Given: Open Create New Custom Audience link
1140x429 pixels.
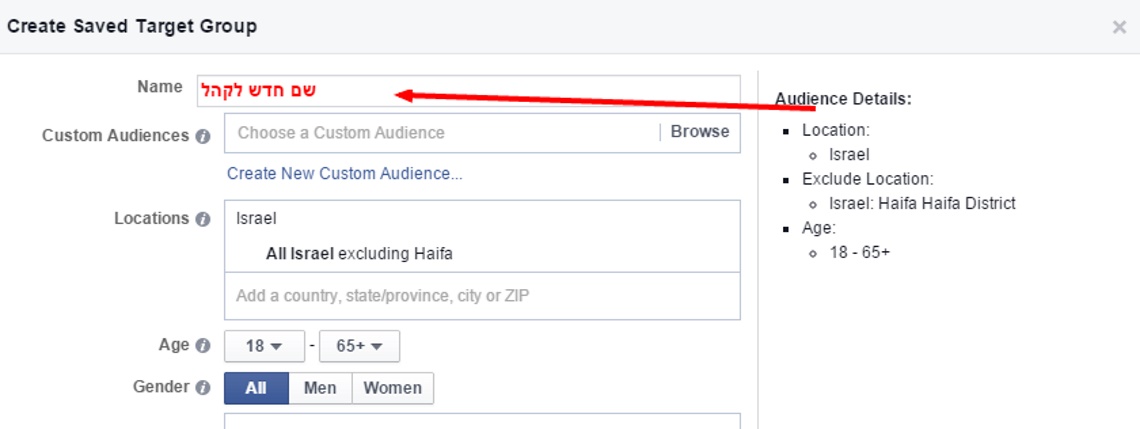Looking at the screenshot, I should (344, 174).
